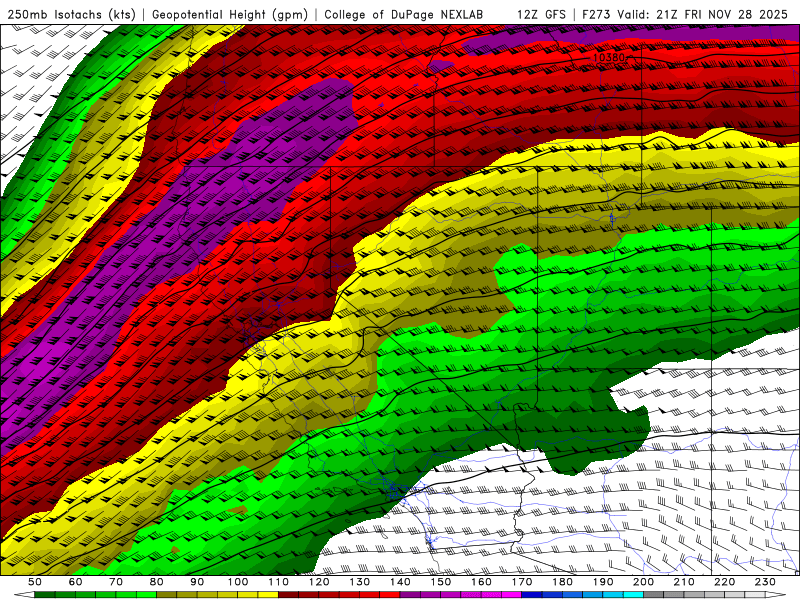Click the '12Z GFS' model run label
800x600 pixels.
[541, 15]
